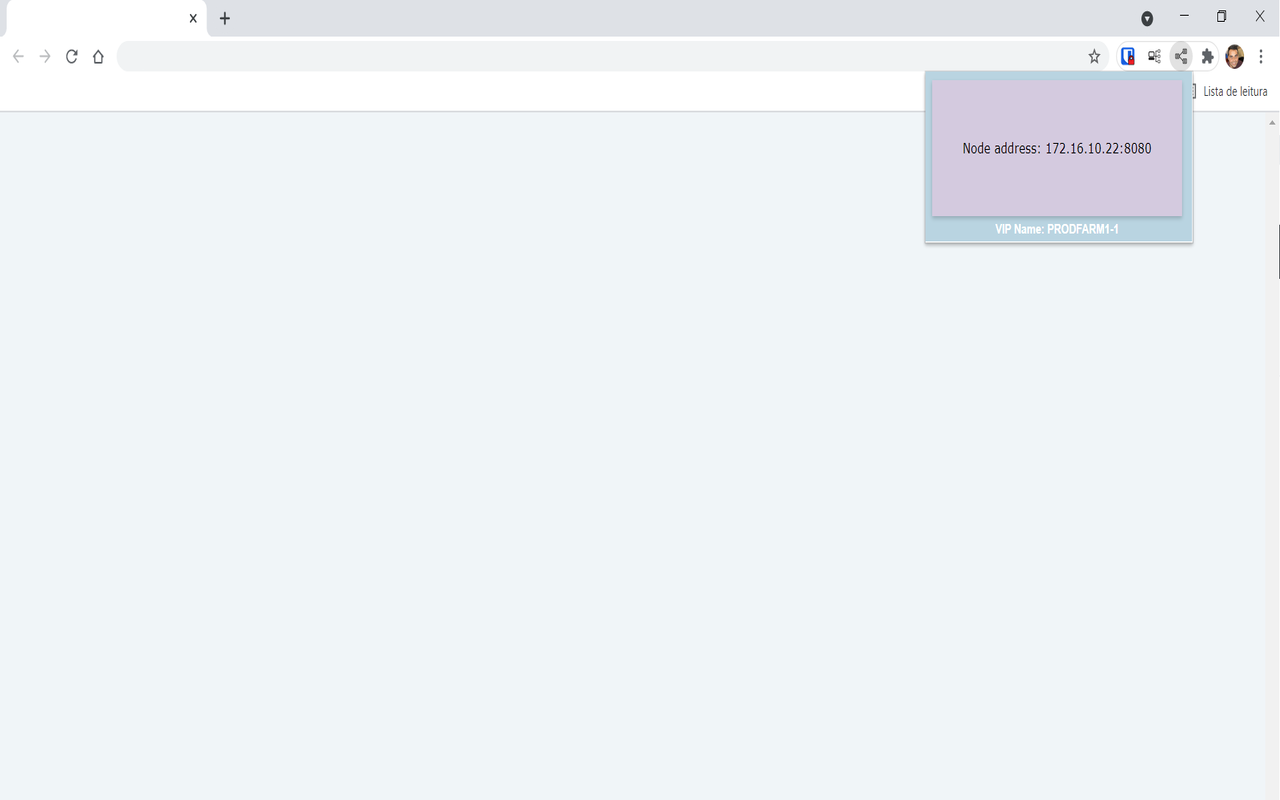Reload the current page
The image size is (1280, 800).
(x=71, y=56)
